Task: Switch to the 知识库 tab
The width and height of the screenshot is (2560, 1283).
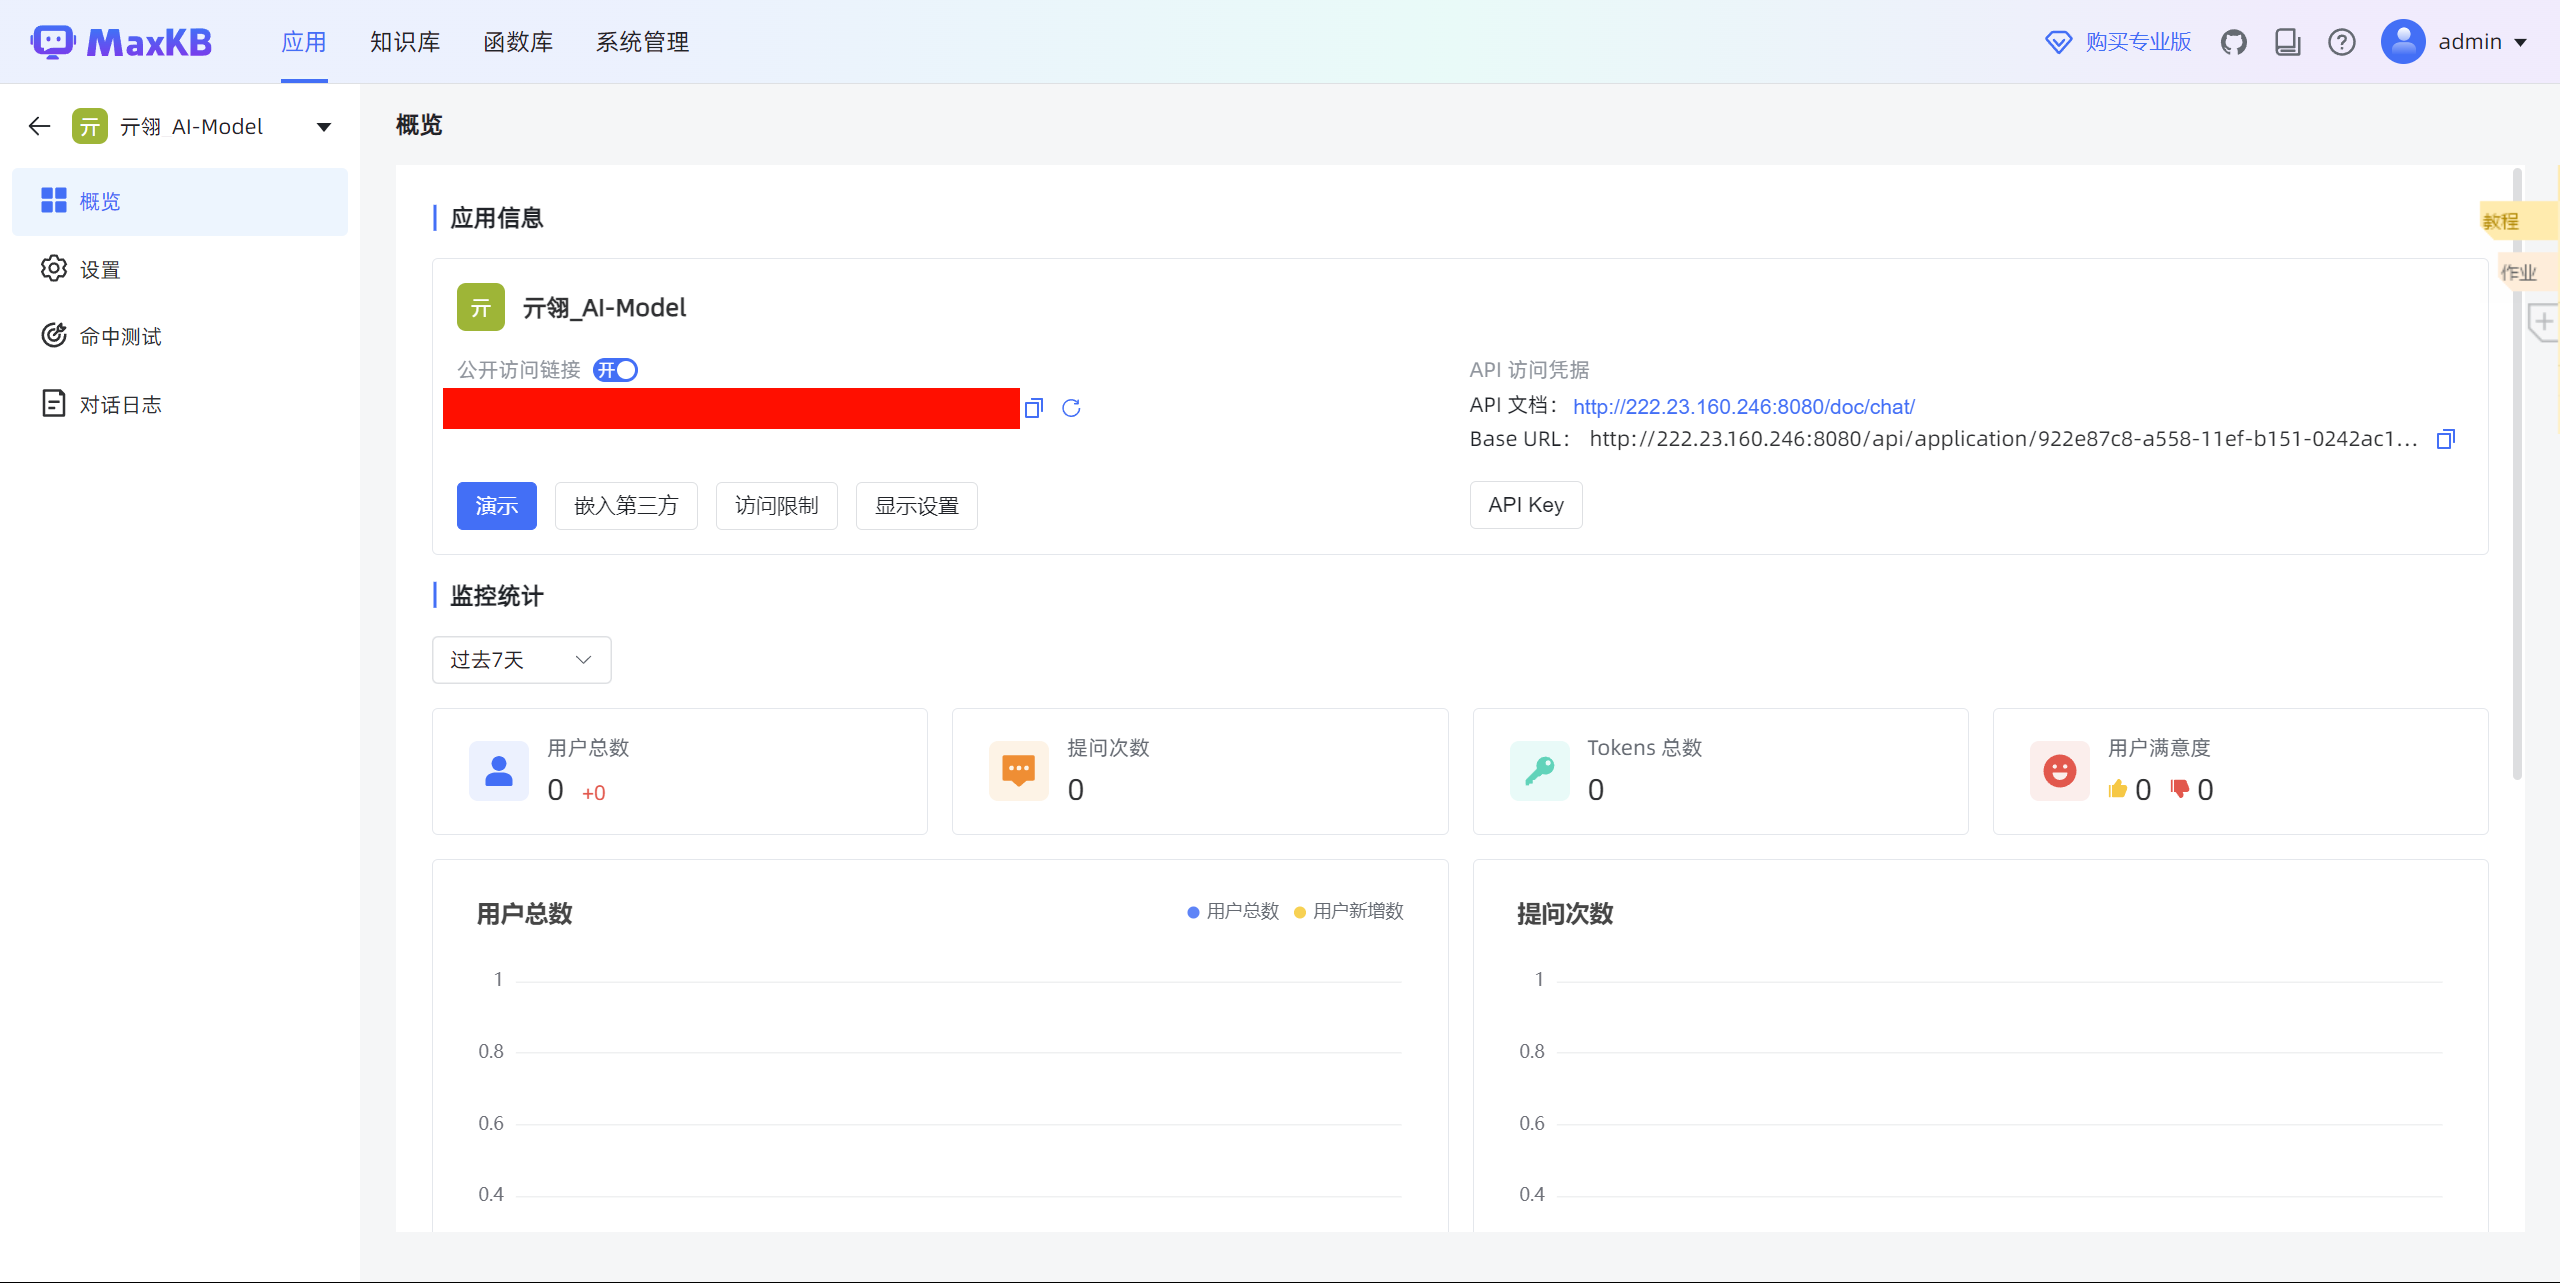Action: pos(404,42)
